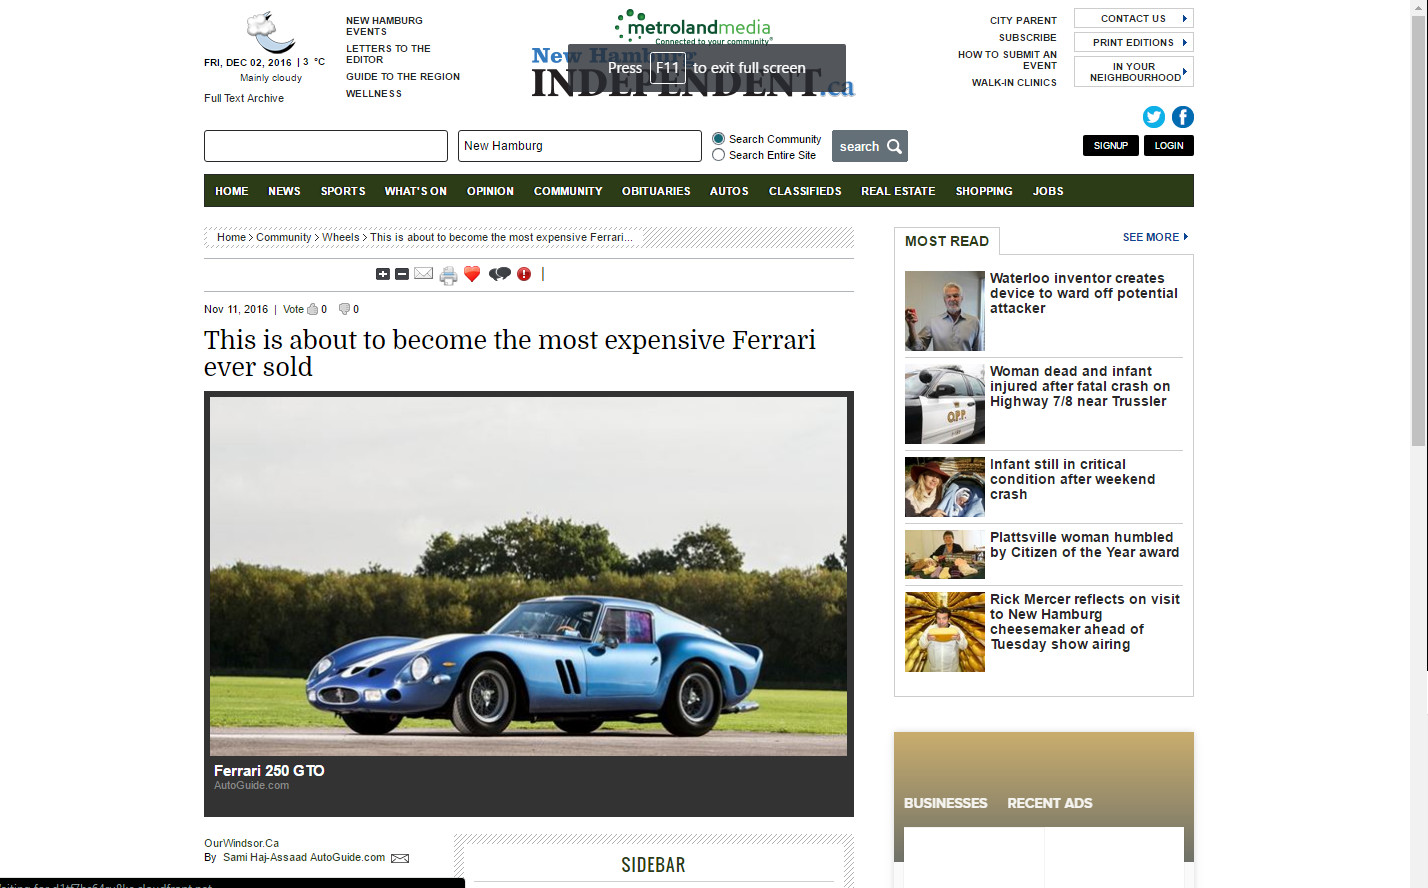Screen dimensions: 1428x888
Task: Favorite the article with red heart icon
Action: (x=472, y=274)
